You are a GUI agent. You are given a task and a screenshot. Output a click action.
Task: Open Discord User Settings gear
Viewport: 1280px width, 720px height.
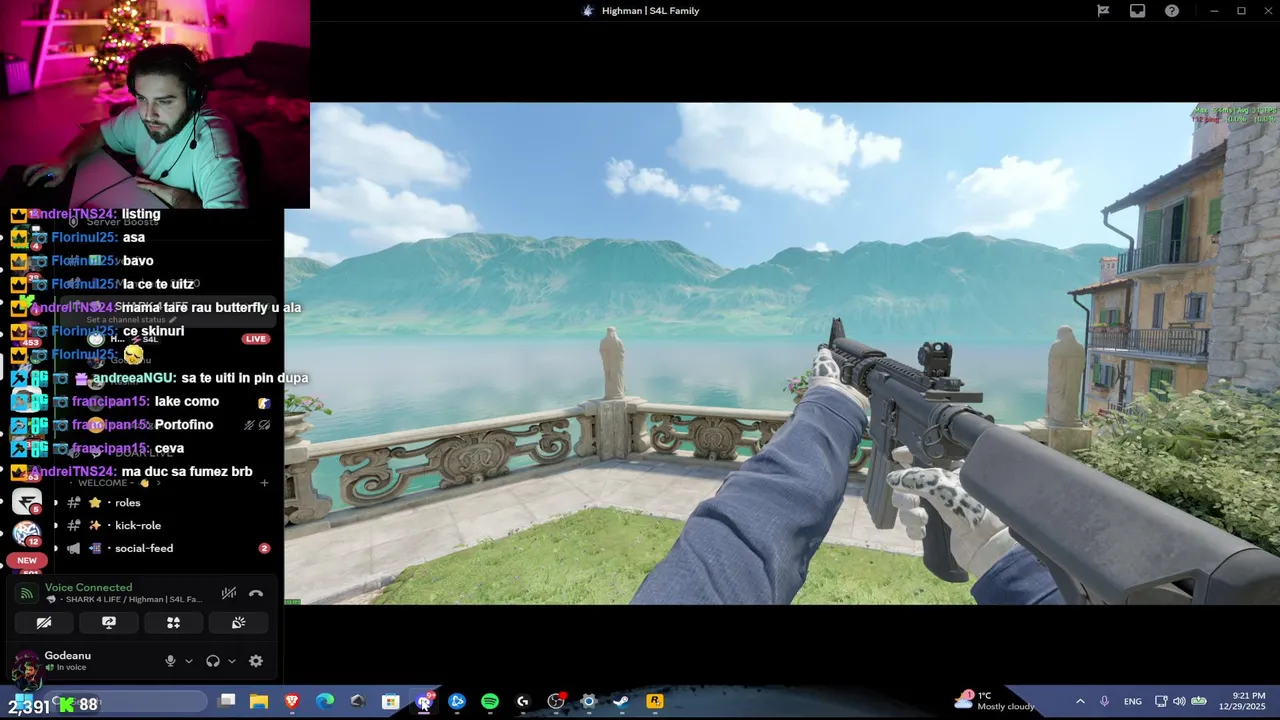256,661
